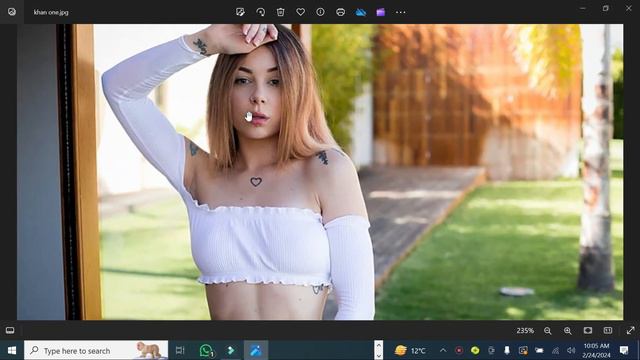Open the weather widget showing 12°C
The width and height of the screenshot is (640, 360).
coord(410,350)
